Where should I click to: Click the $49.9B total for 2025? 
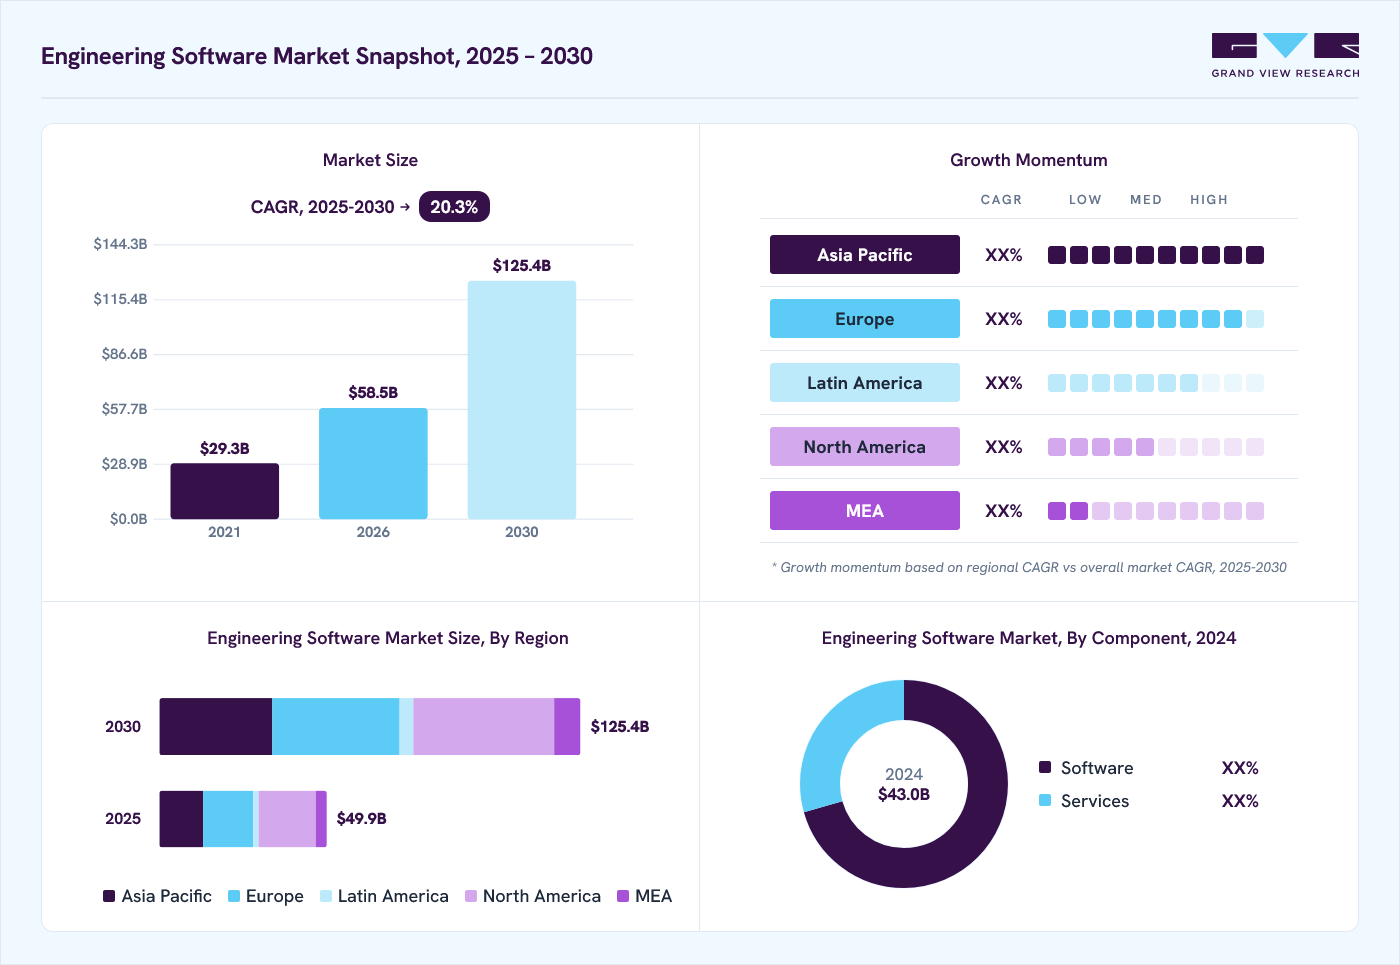coord(362,818)
